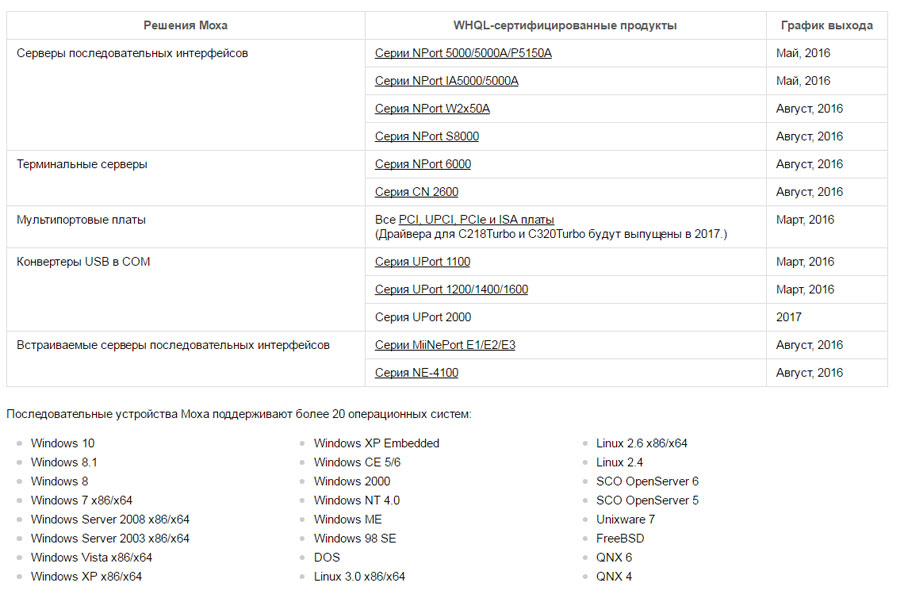Open the NPort S8000 series link
Screen dimensions: 900x602
[426, 137]
